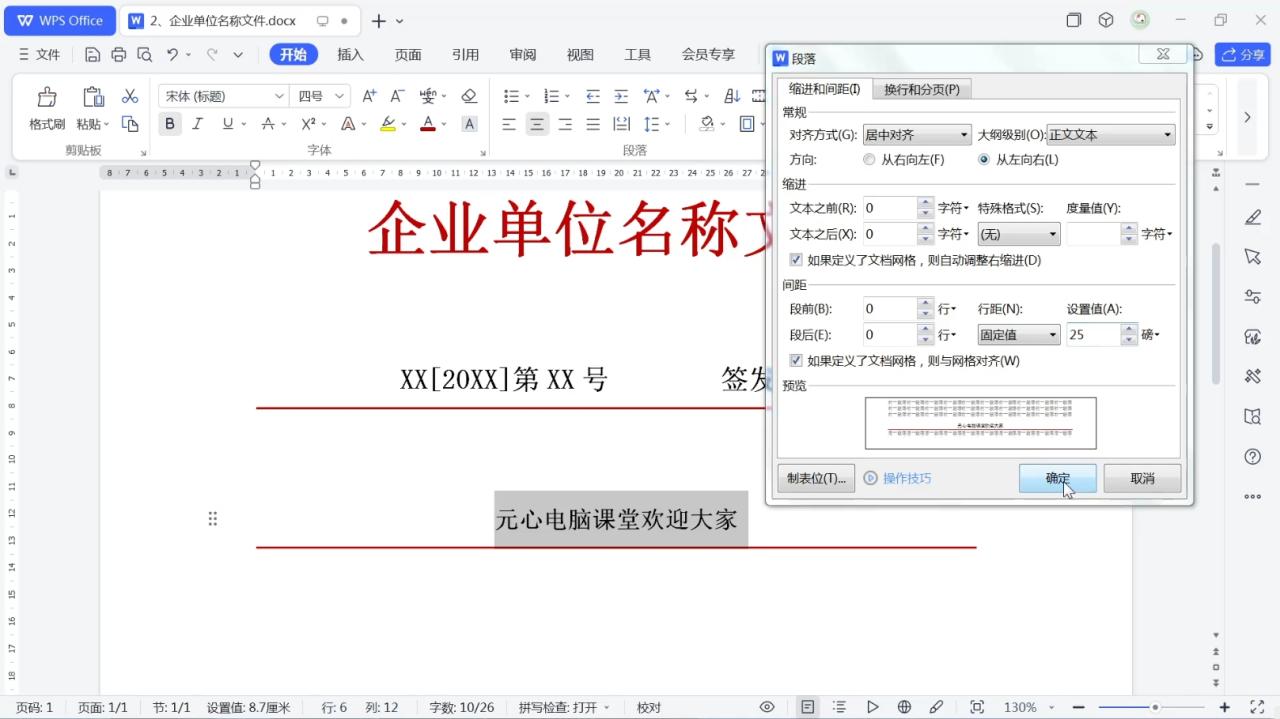Open the Special format dropdown
Viewport: 1280px width, 719px height.
click(1018, 234)
